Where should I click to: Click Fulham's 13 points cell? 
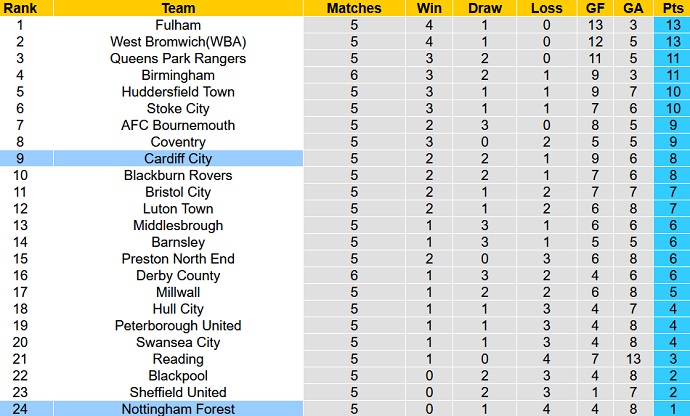pos(672,25)
